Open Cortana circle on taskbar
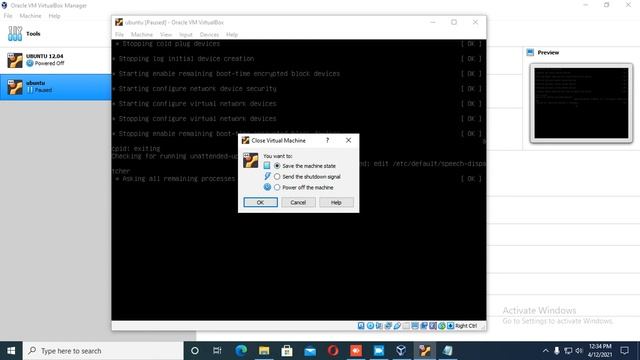 (x=195, y=351)
